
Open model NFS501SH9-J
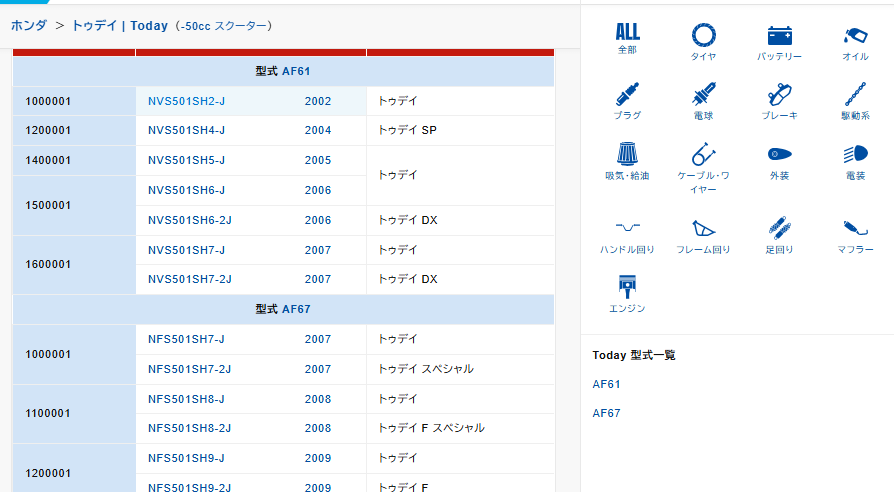point(186,458)
